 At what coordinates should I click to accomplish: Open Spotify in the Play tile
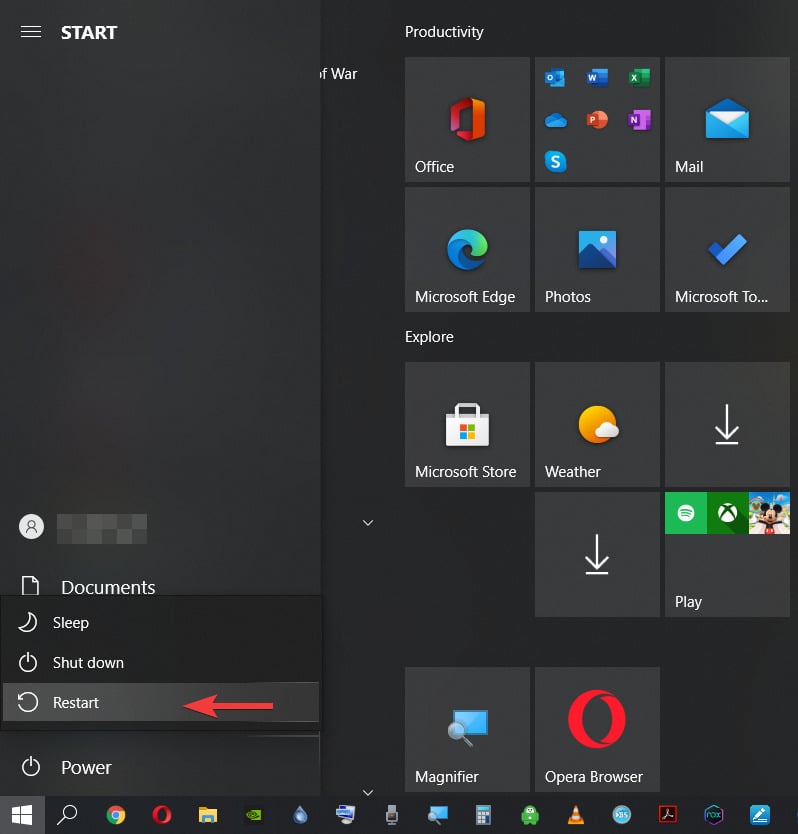click(x=686, y=513)
